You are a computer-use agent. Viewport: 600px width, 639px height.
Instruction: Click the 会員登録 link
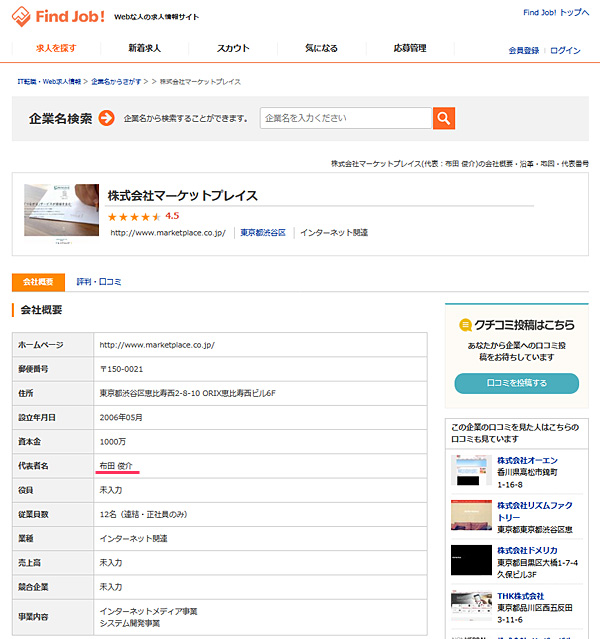click(x=523, y=51)
